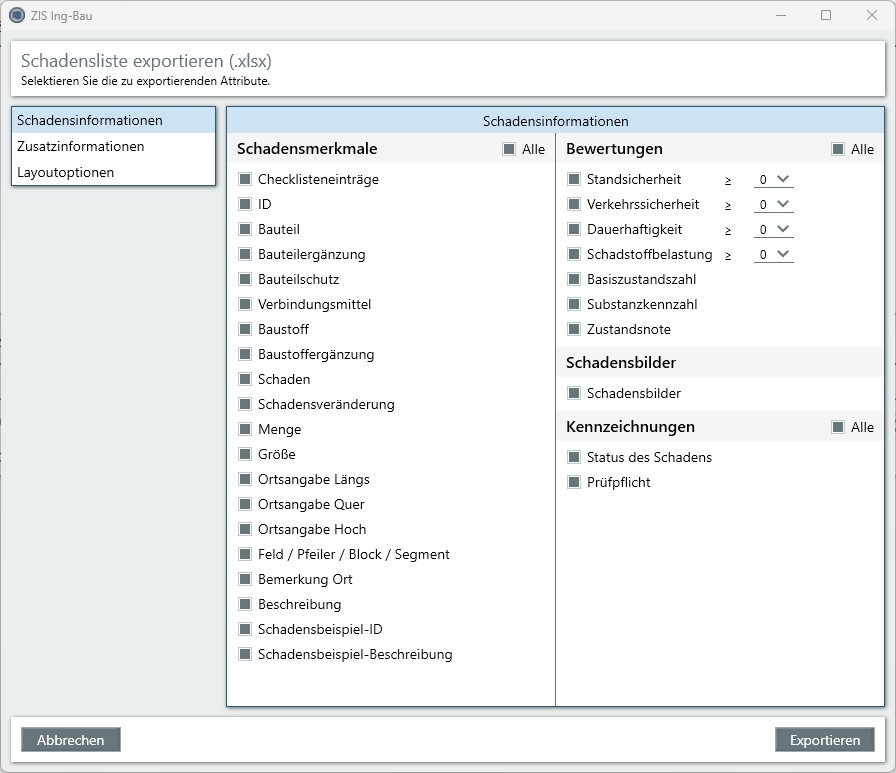Toggle Alle checkbox for Kennzeichnungen
Screen dimensions: 896x773
[838, 428]
